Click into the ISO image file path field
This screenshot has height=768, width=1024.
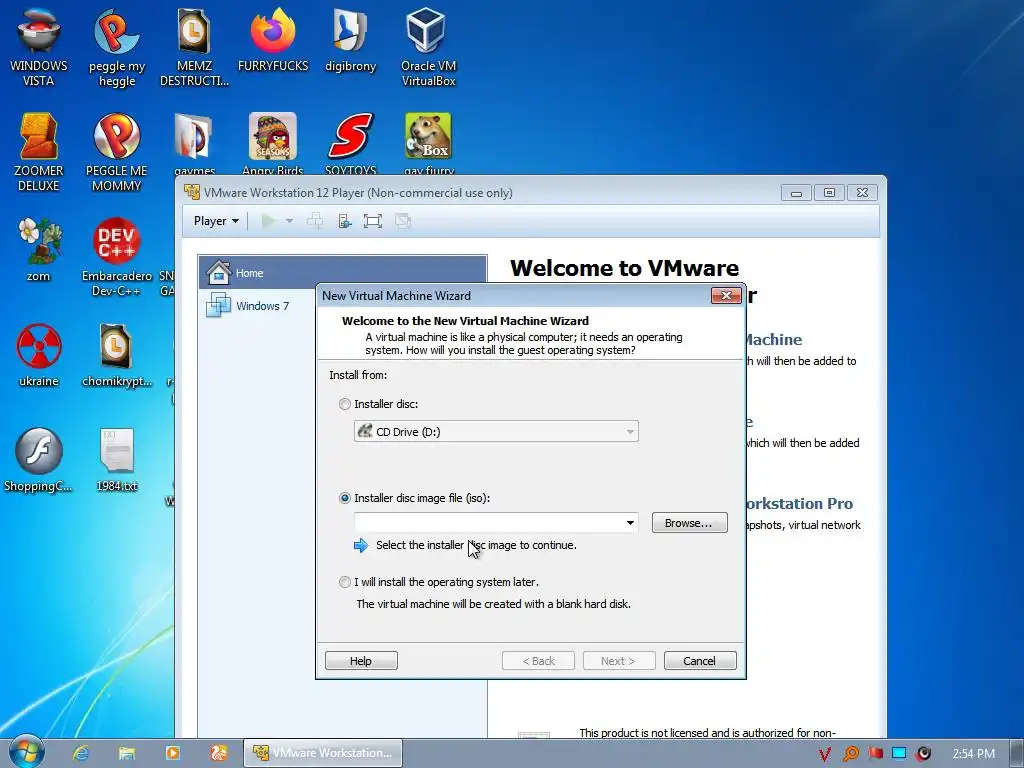point(488,522)
